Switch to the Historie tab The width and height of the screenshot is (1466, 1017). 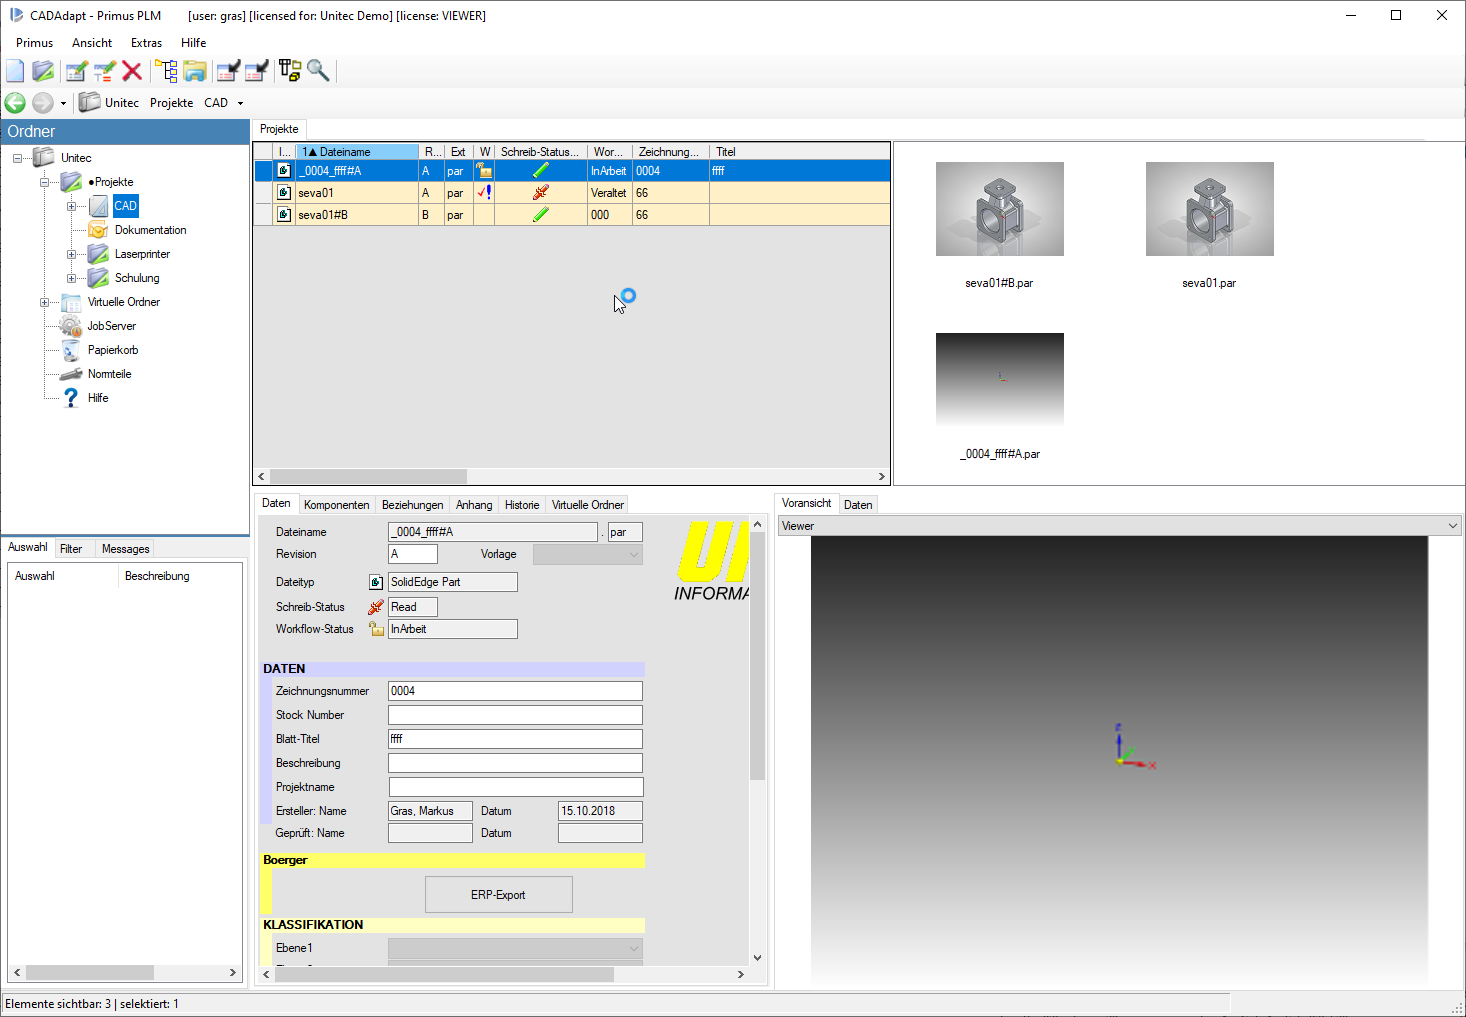(x=521, y=505)
